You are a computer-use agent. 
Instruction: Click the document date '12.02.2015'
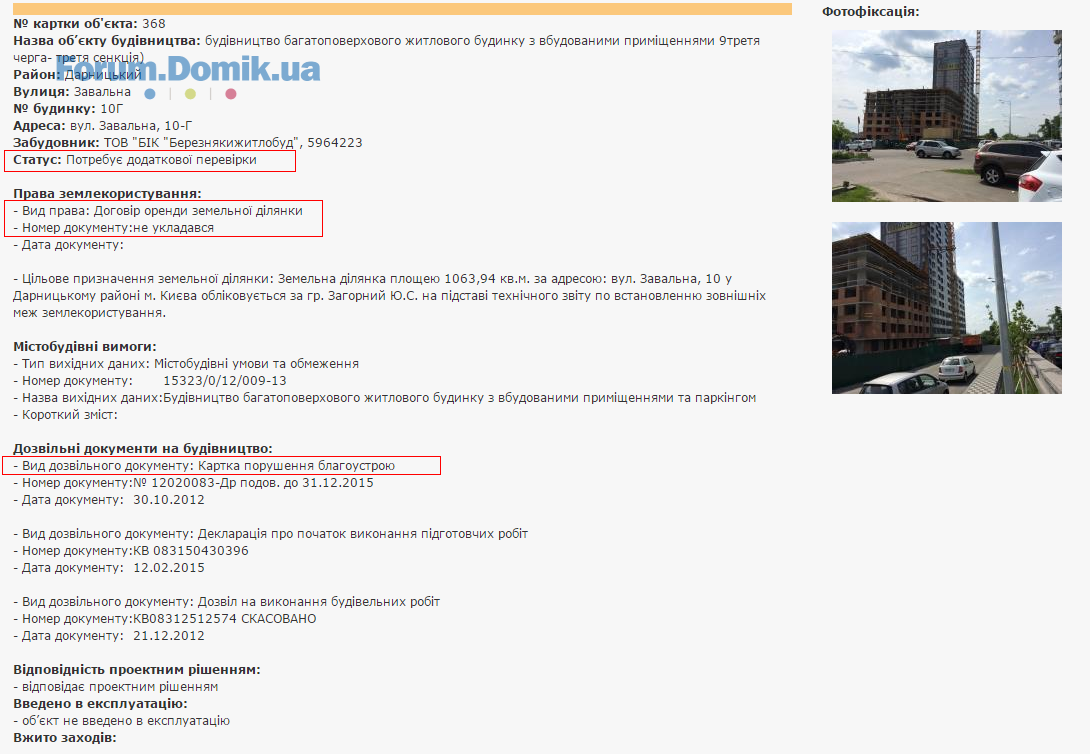pos(169,568)
